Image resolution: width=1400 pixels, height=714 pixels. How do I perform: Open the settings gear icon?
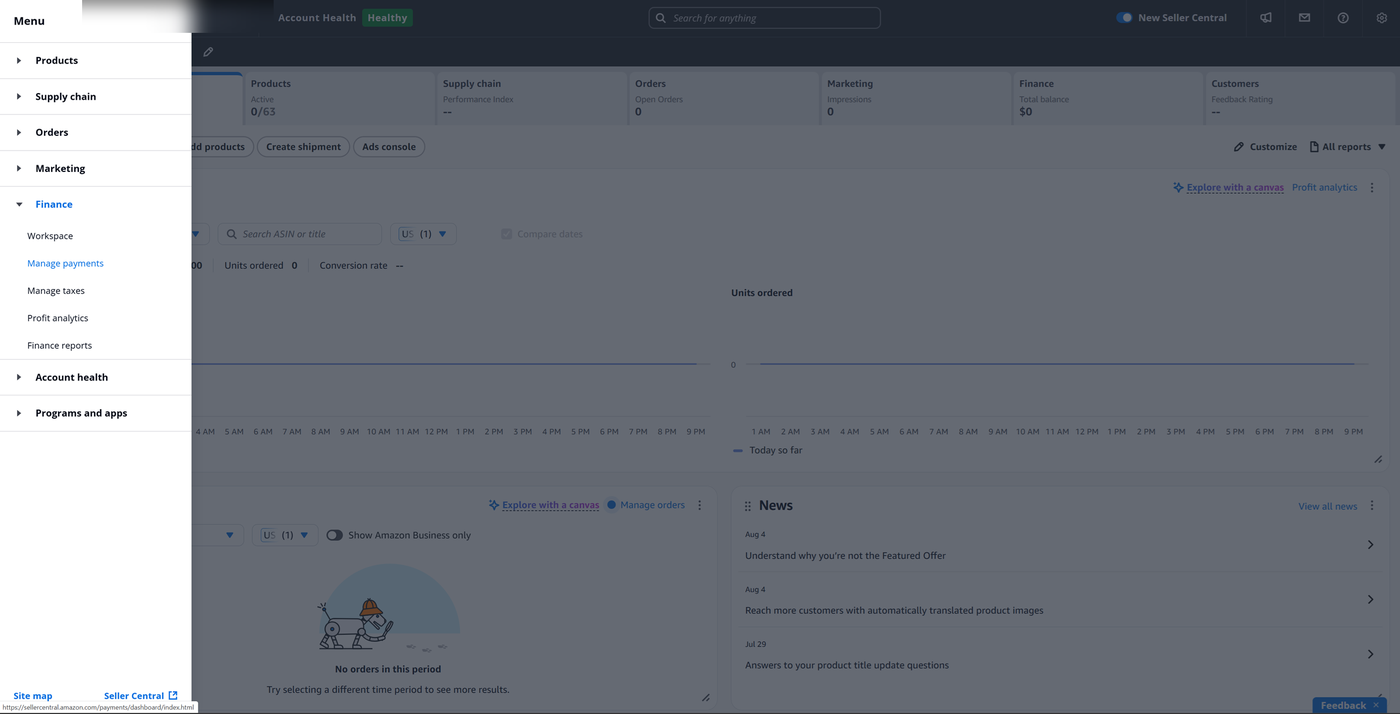[1382, 18]
